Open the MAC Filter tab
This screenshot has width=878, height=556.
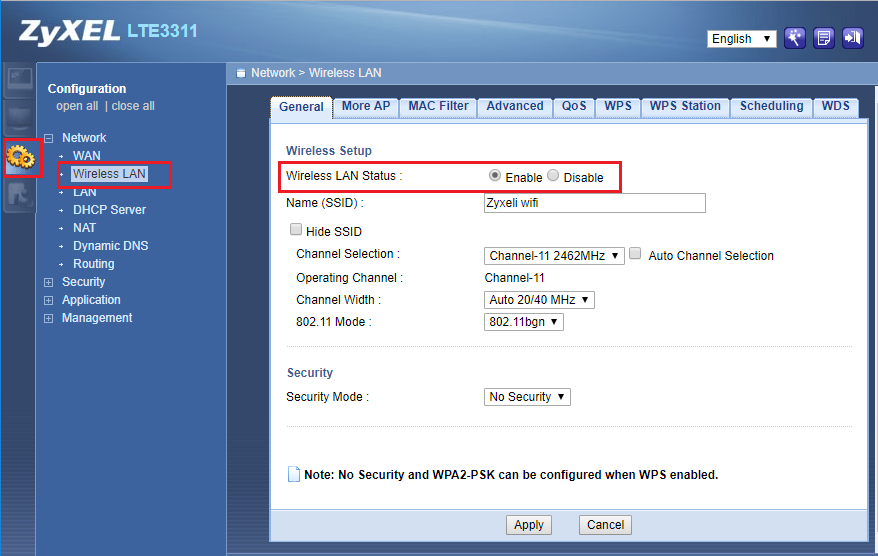438,106
